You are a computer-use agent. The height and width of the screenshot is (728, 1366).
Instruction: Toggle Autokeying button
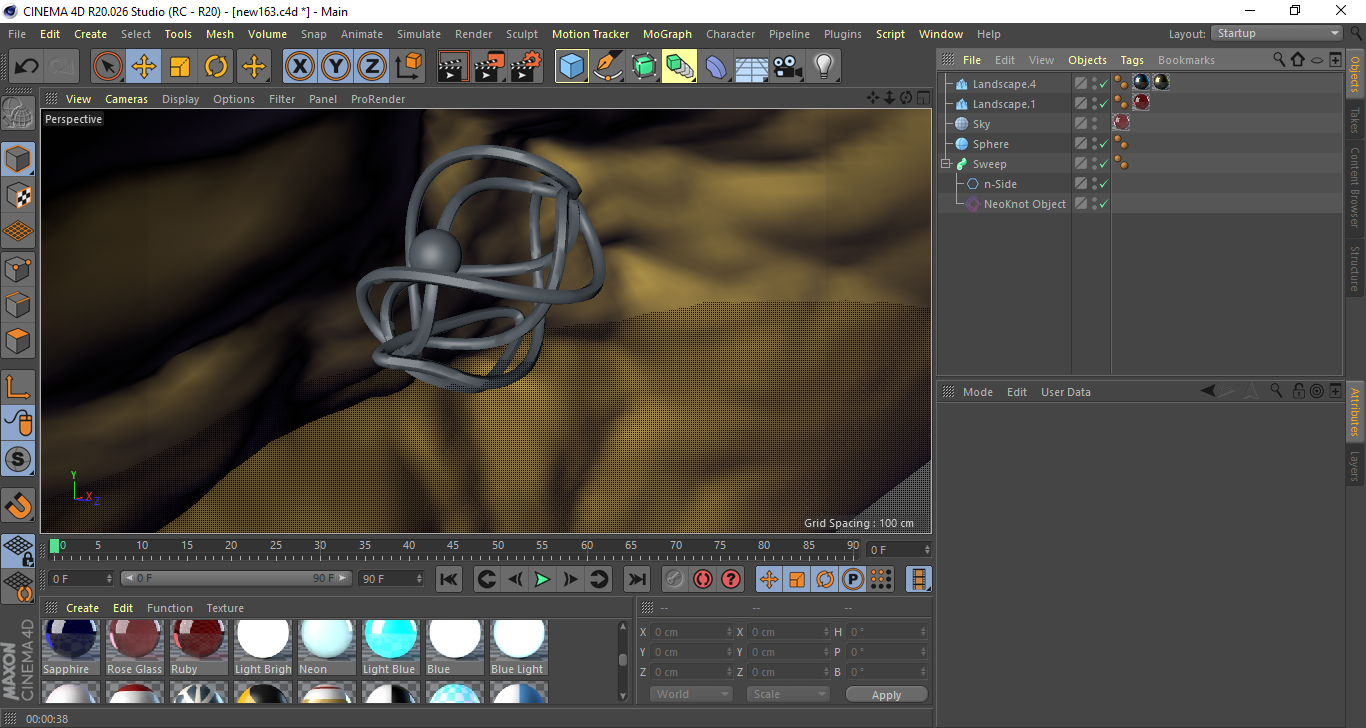(x=703, y=579)
